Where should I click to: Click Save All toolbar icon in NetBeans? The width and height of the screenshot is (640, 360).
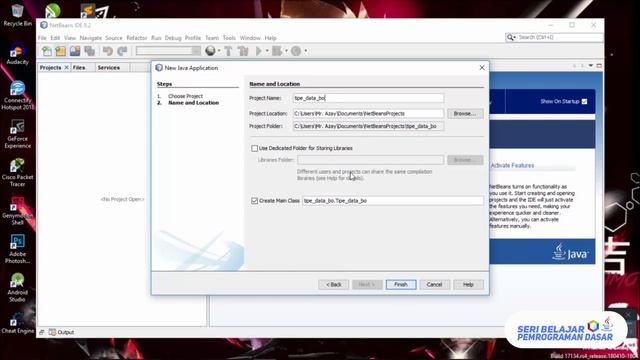pyautogui.click(x=89, y=51)
